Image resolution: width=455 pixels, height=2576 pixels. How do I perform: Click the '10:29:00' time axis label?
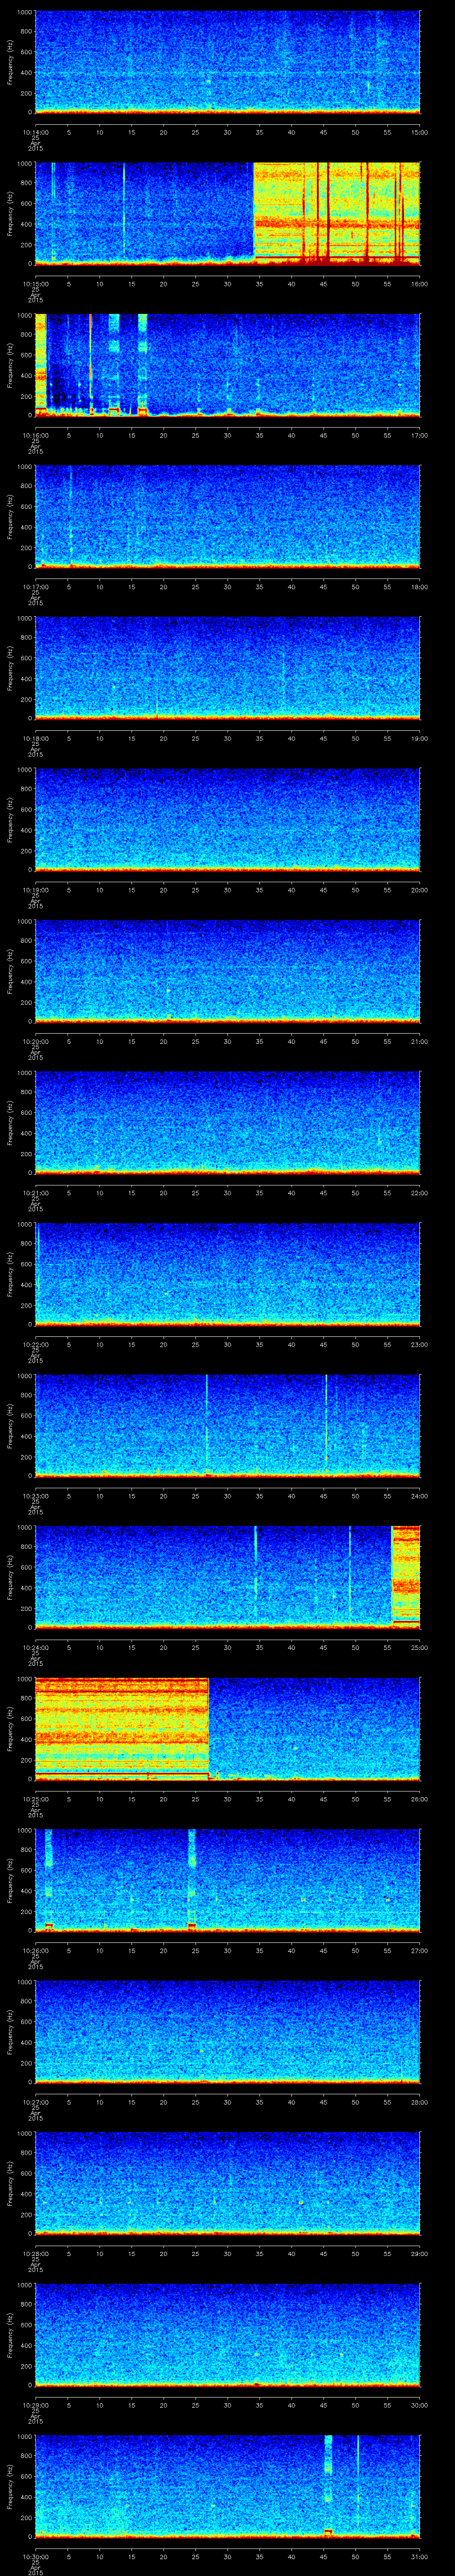(x=35, y=2405)
